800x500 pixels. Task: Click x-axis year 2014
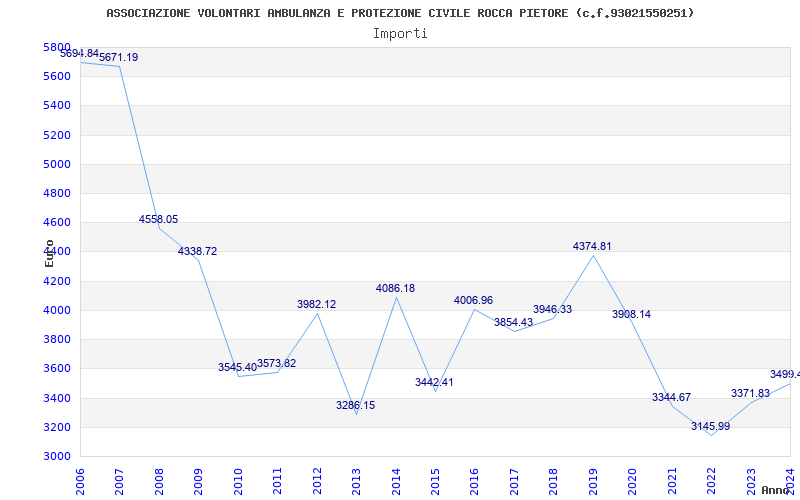(396, 482)
